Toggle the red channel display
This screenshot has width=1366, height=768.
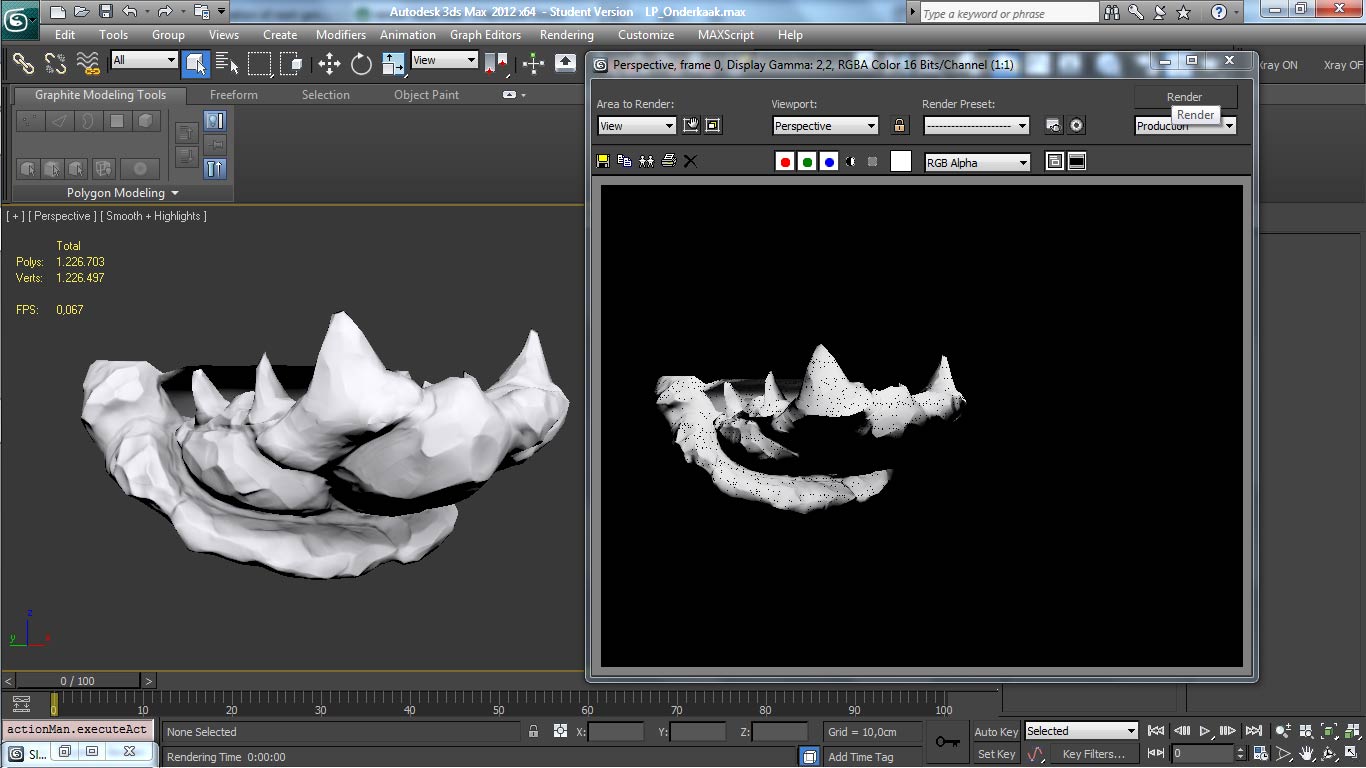pyautogui.click(x=785, y=162)
